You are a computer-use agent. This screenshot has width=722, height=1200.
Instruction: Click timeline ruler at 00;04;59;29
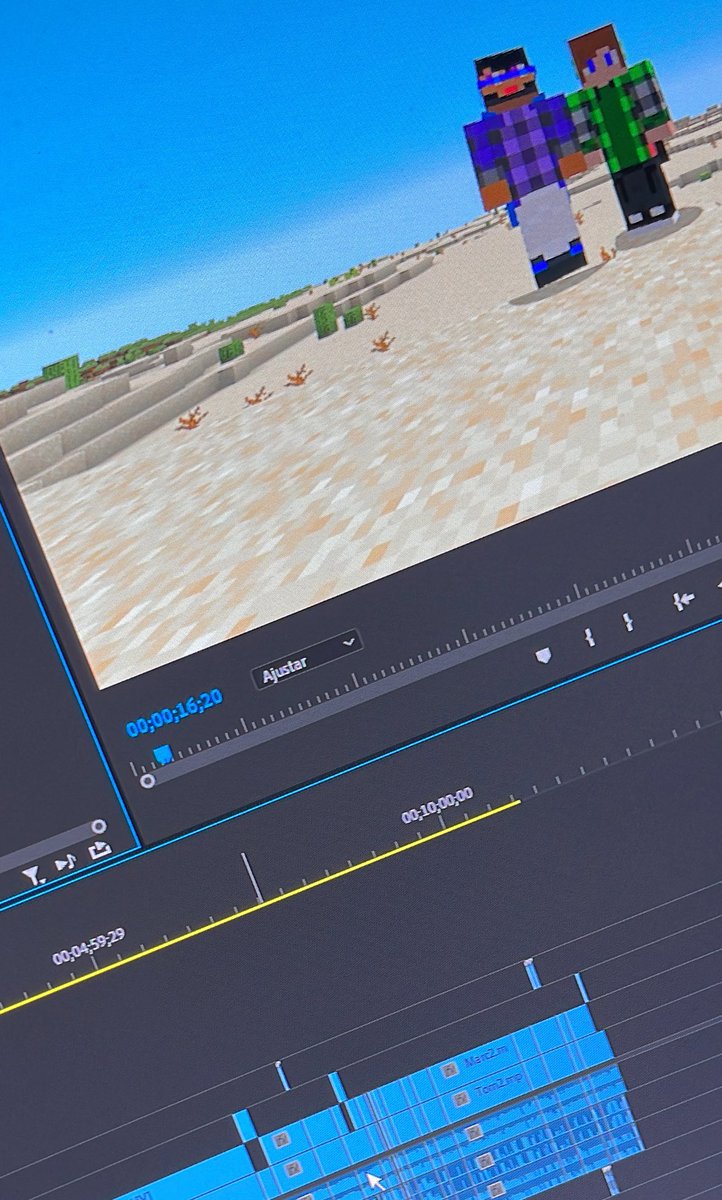click(89, 947)
